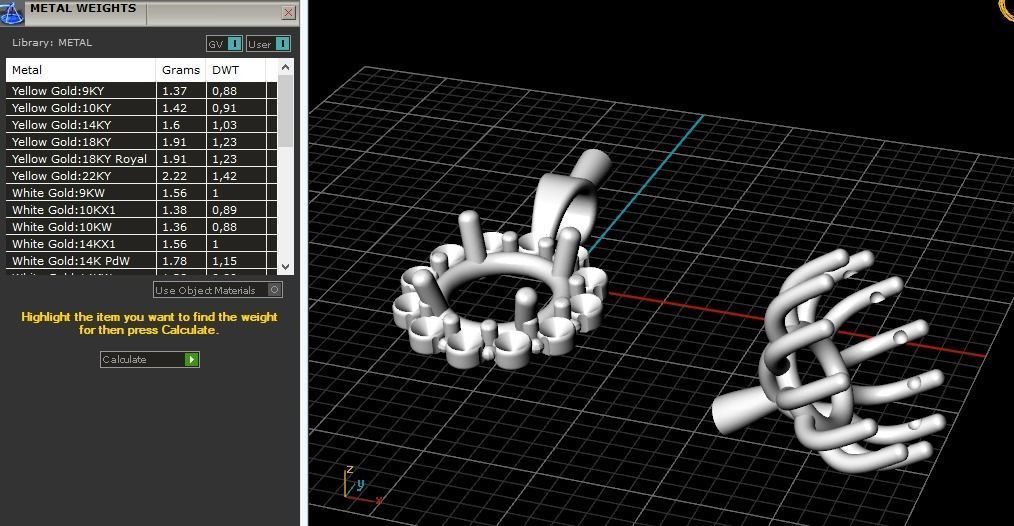
Task: Click the 1,15 DWT value cell
Action: pyautogui.click(x=236, y=261)
